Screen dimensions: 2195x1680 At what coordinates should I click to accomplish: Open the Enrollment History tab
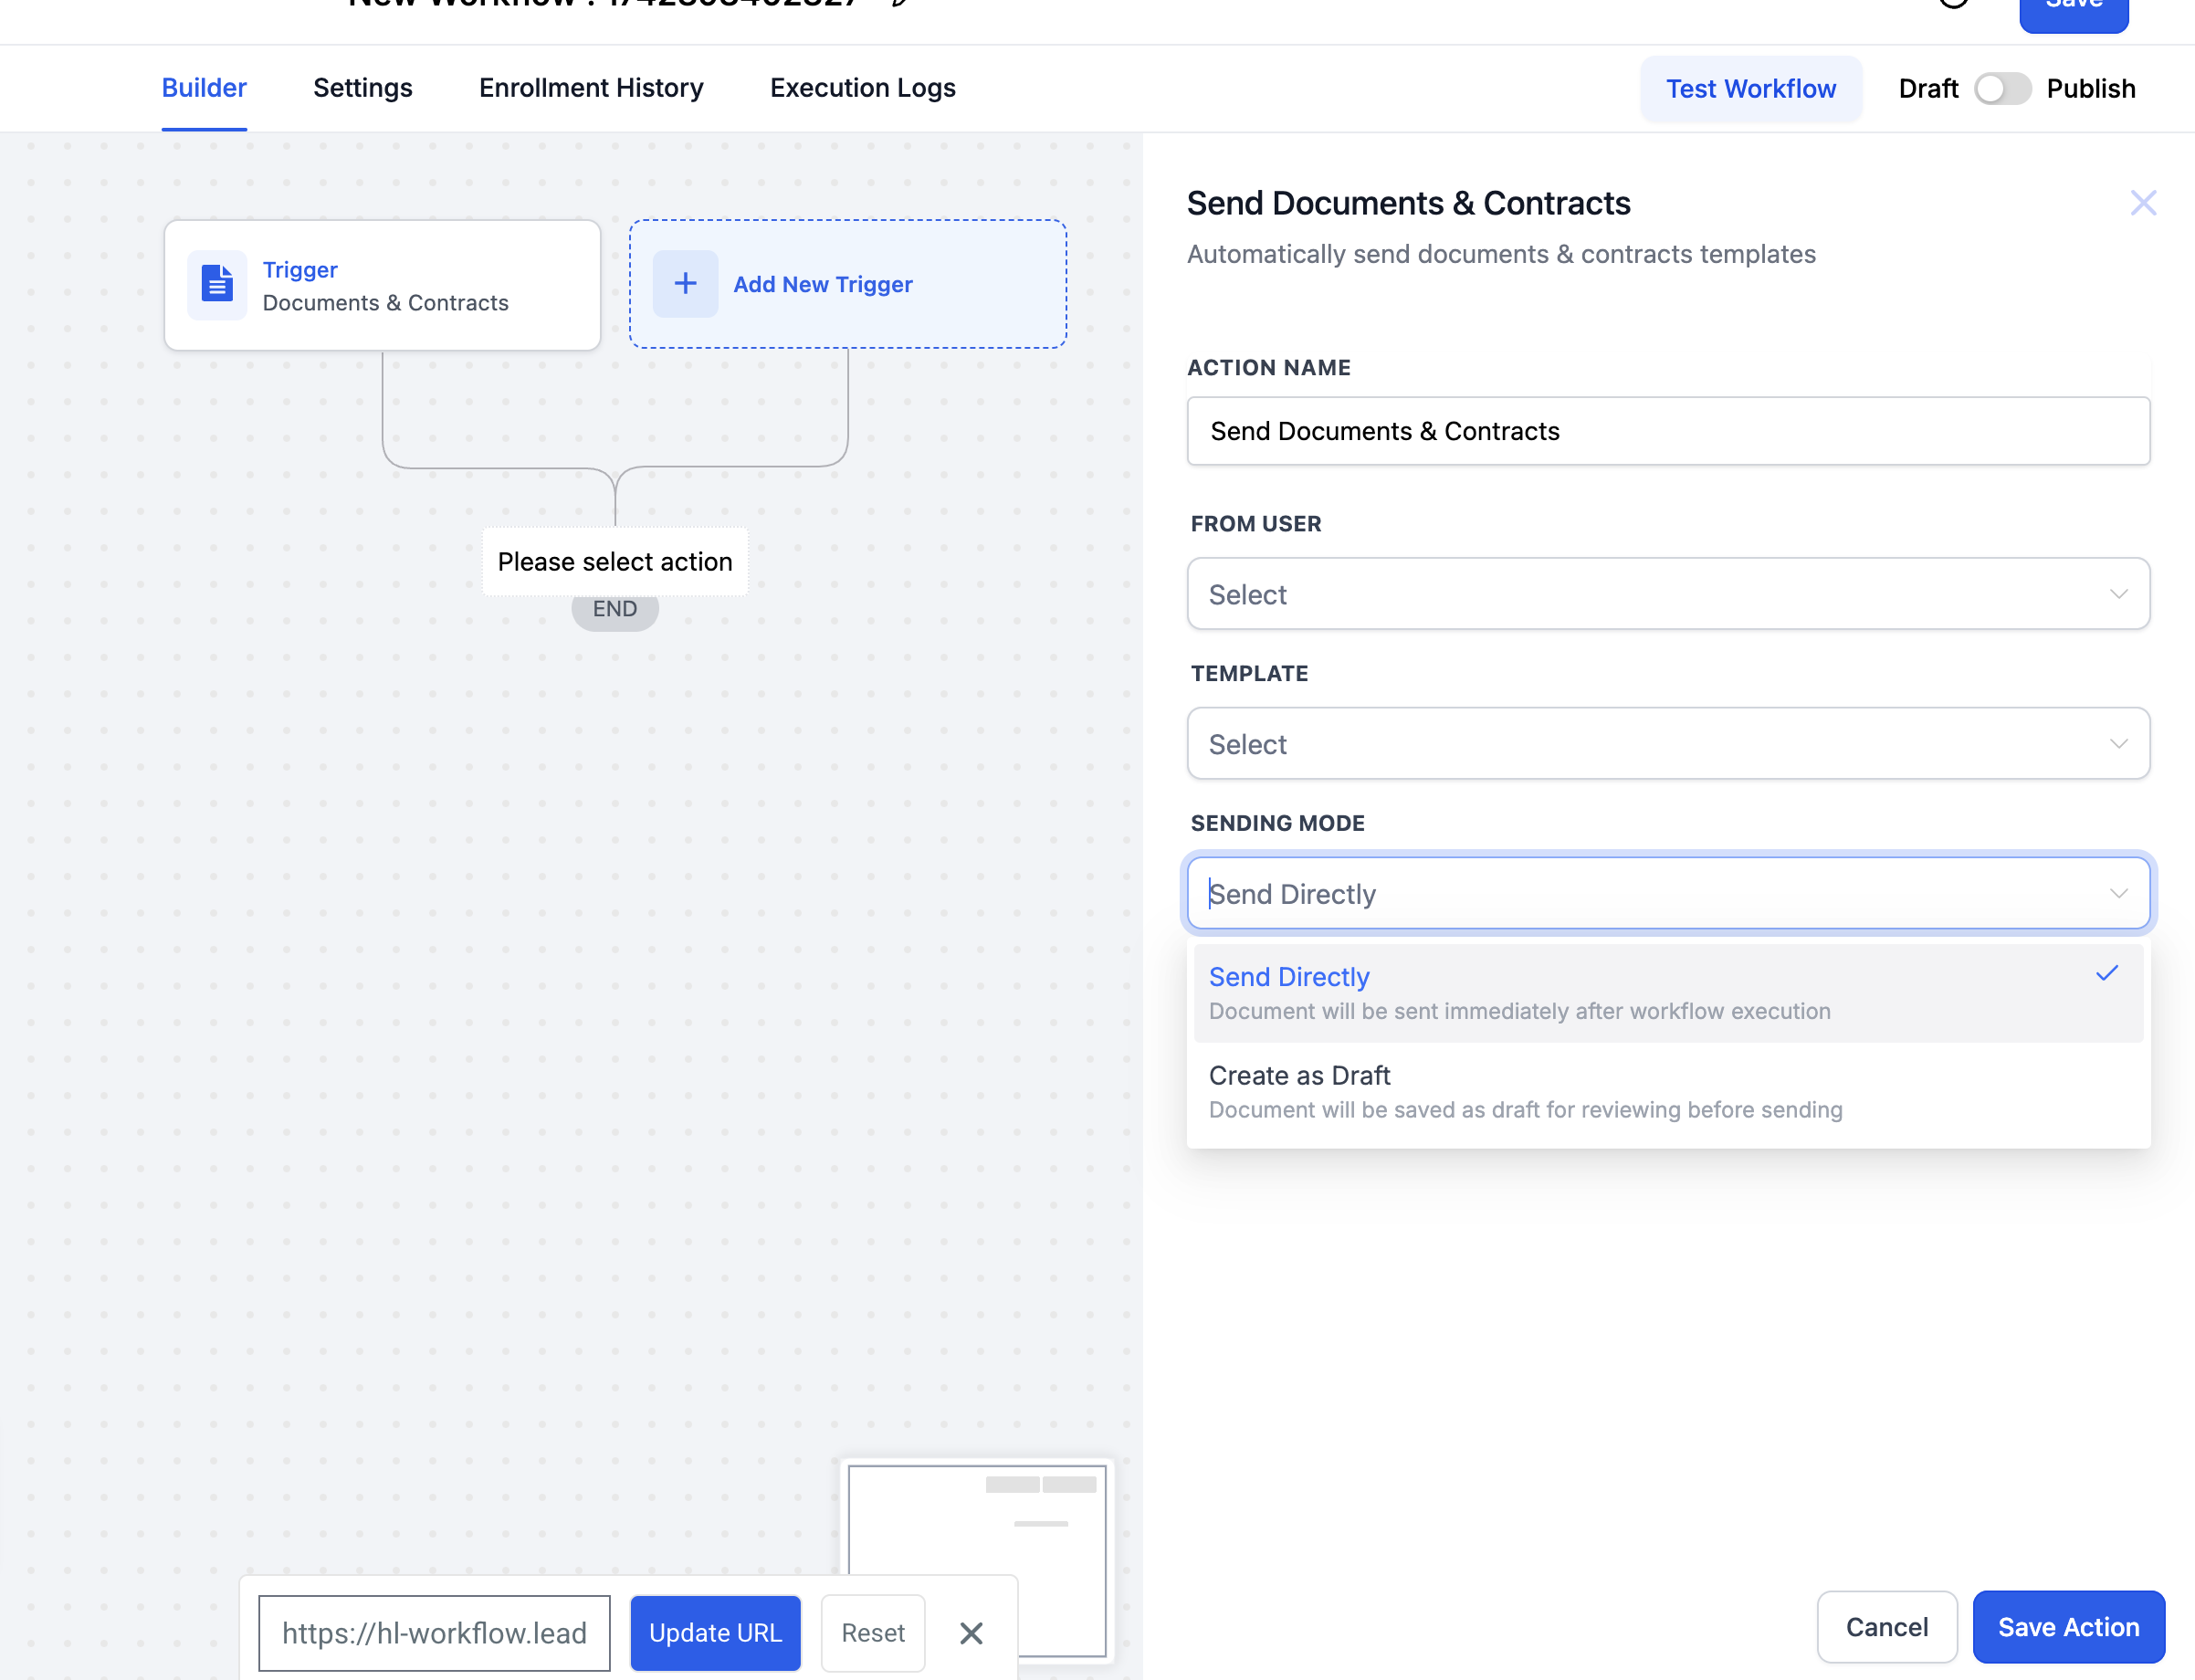click(590, 88)
